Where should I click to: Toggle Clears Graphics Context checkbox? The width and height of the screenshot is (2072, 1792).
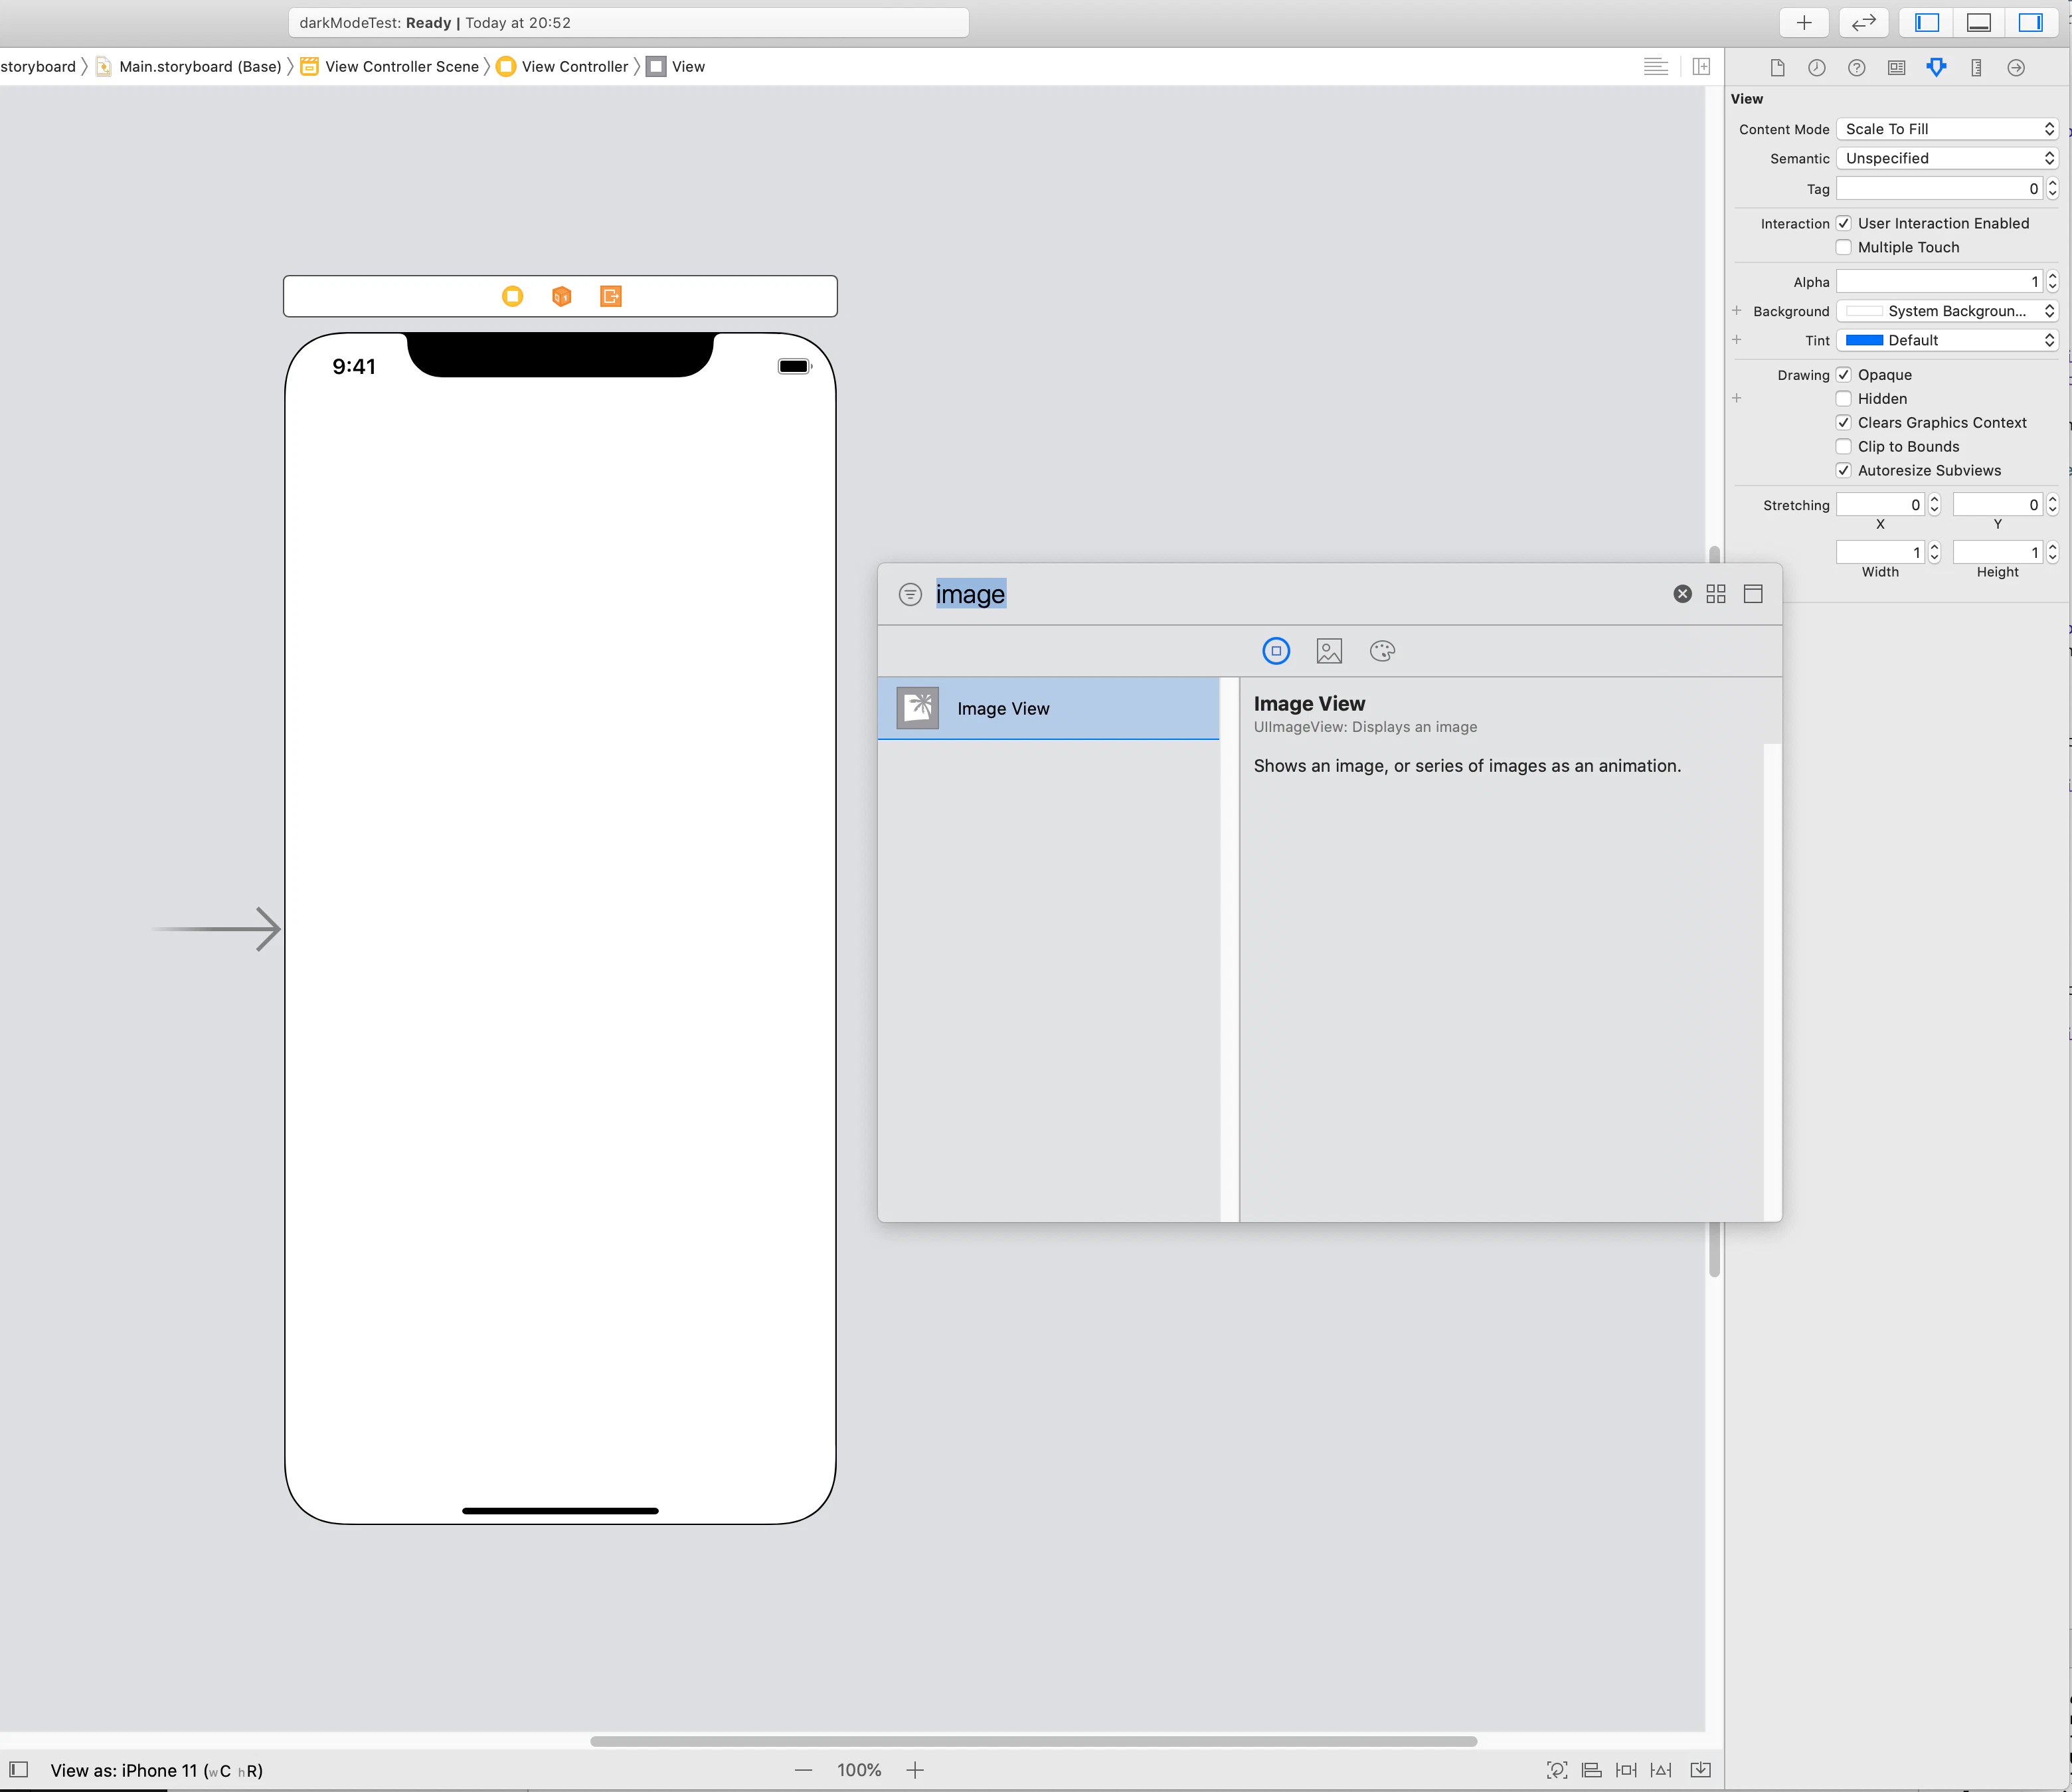point(1844,422)
